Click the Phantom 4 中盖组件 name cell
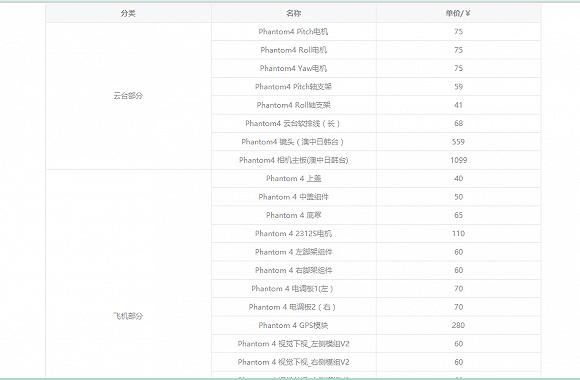The image size is (580, 380). (x=293, y=197)
